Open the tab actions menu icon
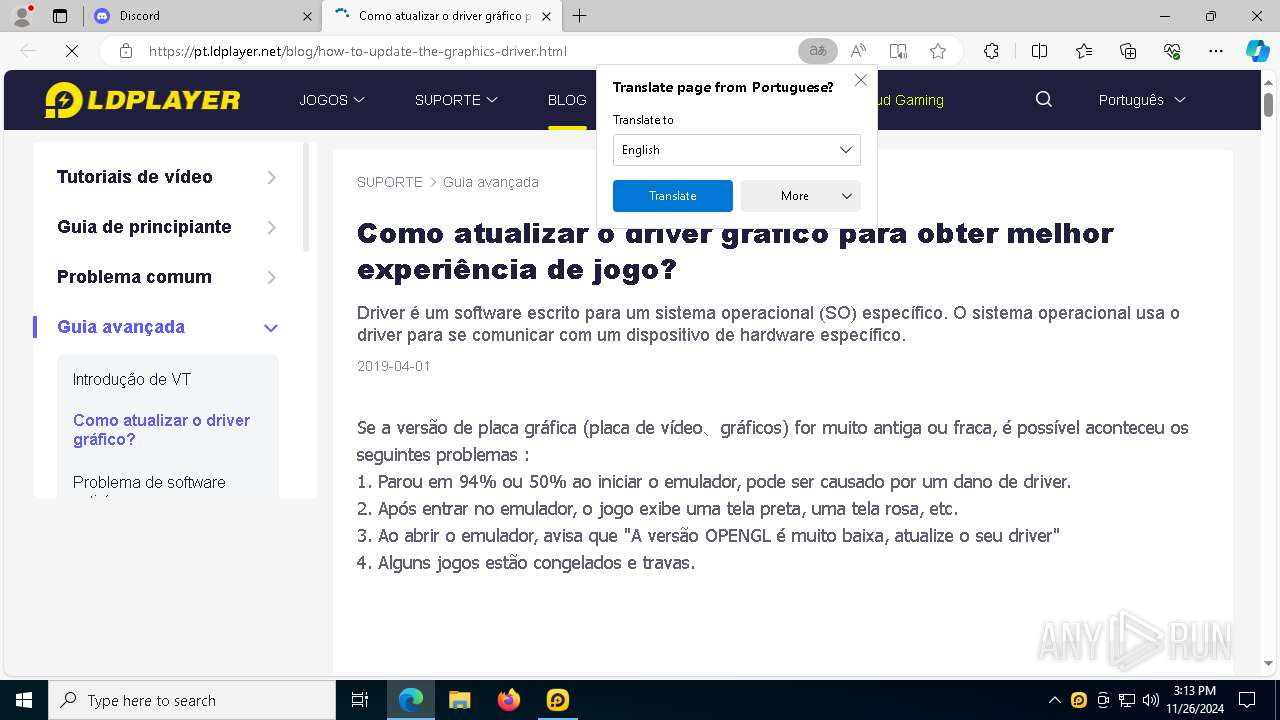The image size is (1280, 720). coord(60,16)
